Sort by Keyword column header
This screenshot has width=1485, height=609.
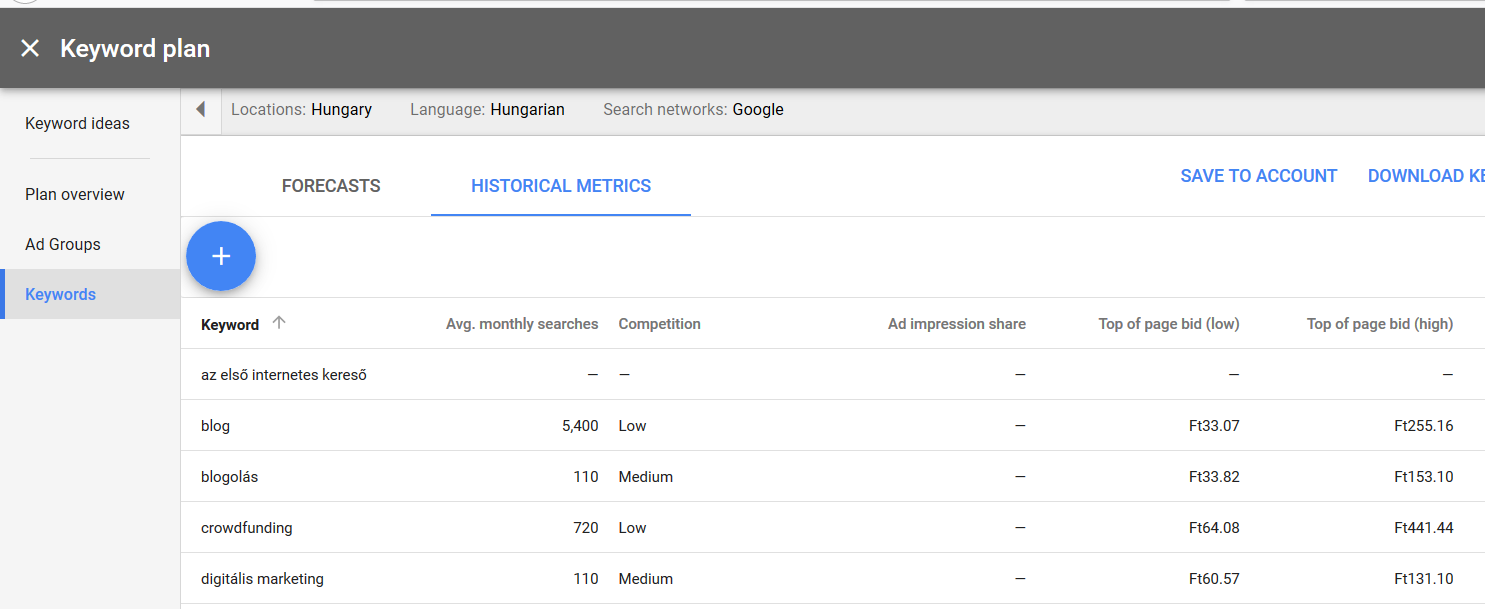pos(230,324)
